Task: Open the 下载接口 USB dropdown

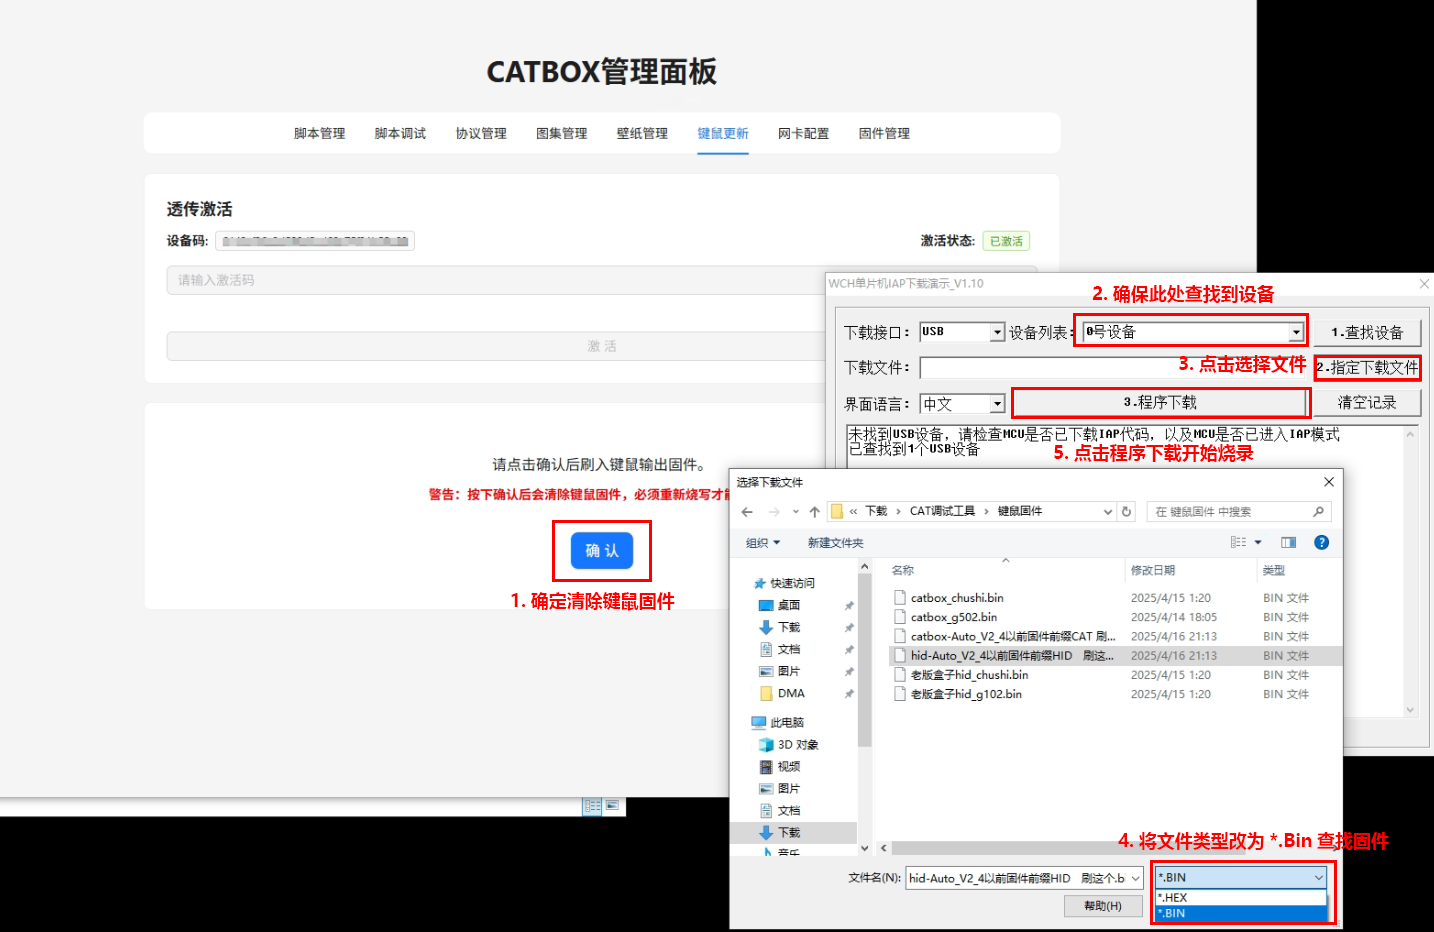Action: coord(997,332)
